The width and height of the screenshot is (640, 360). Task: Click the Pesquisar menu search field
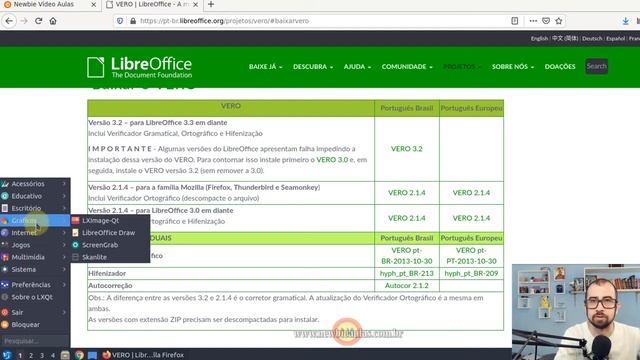tap(35, 340)
